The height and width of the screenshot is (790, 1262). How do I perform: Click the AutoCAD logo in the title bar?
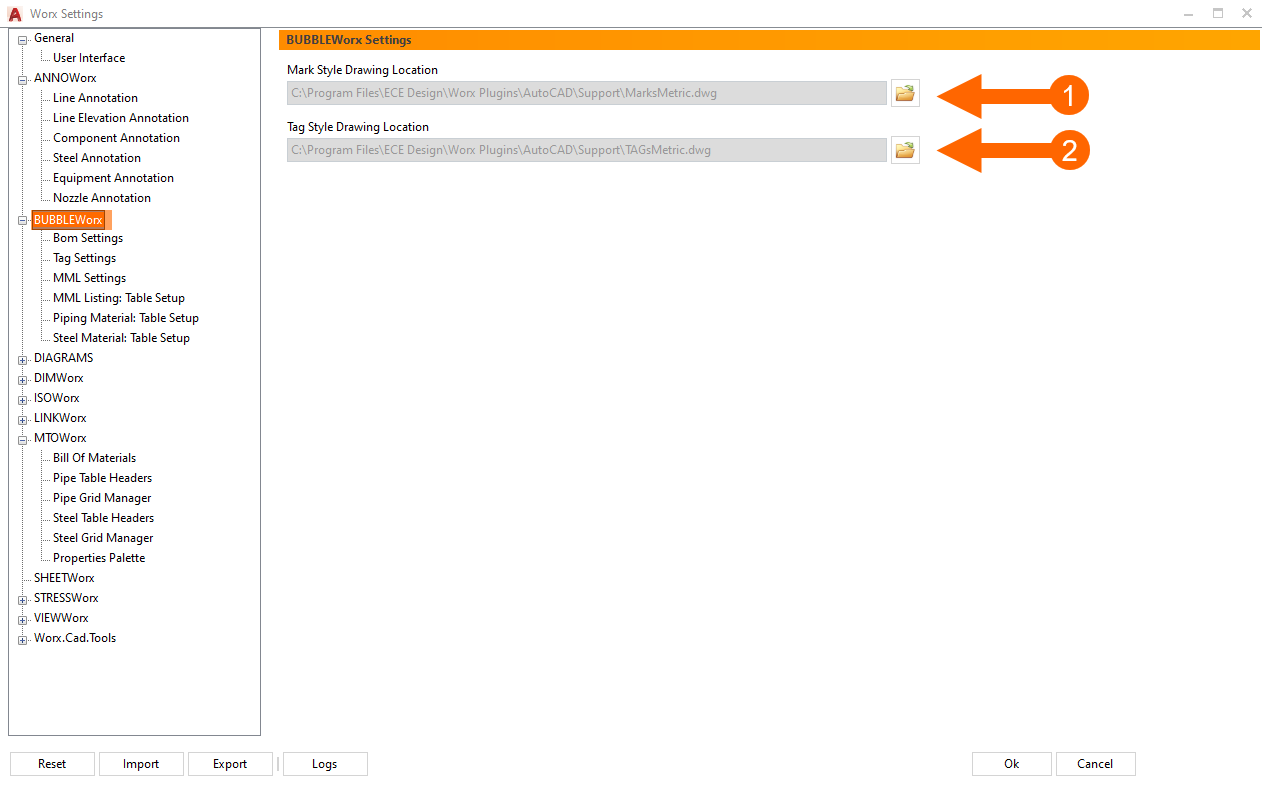[x=15, y=14]
